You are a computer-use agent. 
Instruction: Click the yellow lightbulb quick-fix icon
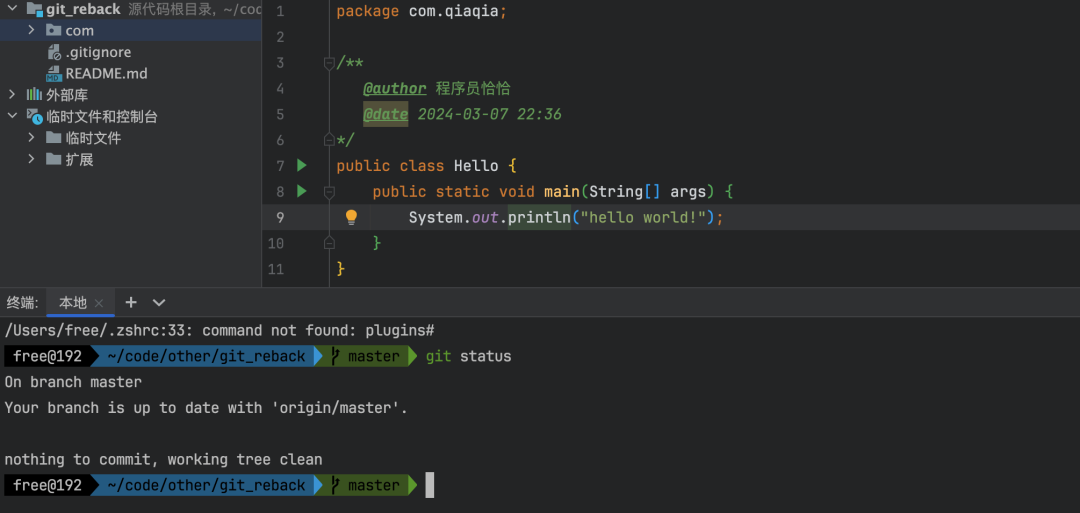[x=351, y=217]
